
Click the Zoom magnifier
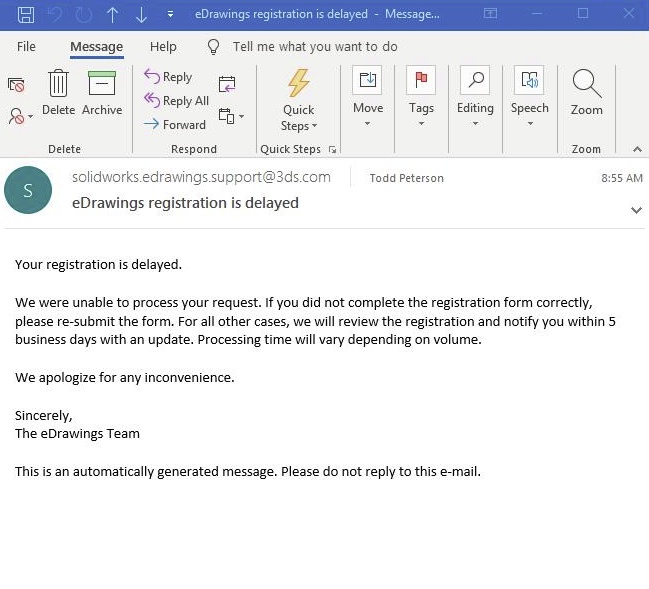tap(587, 92)
